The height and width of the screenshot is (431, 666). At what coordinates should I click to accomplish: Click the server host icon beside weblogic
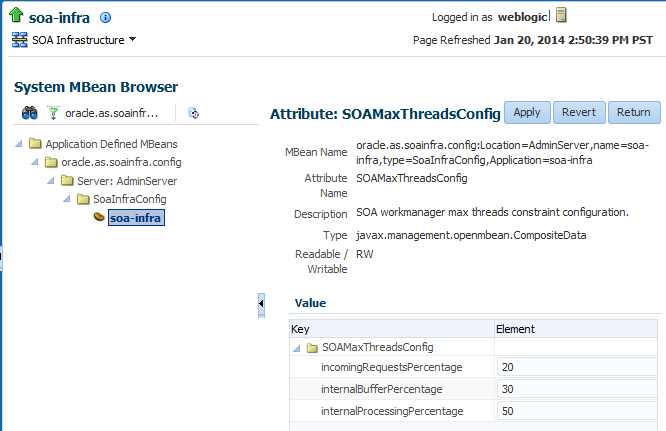pyautogui.click(x=561, y=15)
